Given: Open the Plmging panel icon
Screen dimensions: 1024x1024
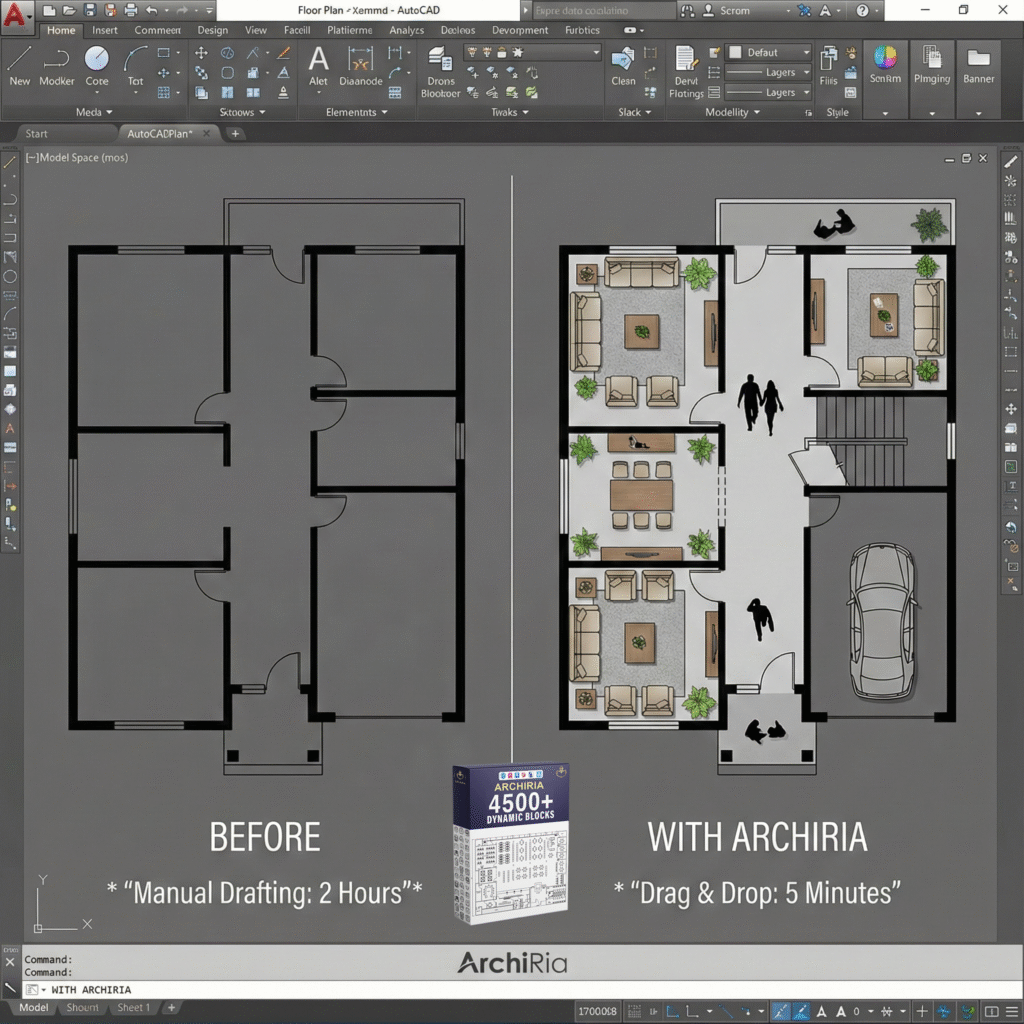Looking at the screenshot, I should coord(932,58).
